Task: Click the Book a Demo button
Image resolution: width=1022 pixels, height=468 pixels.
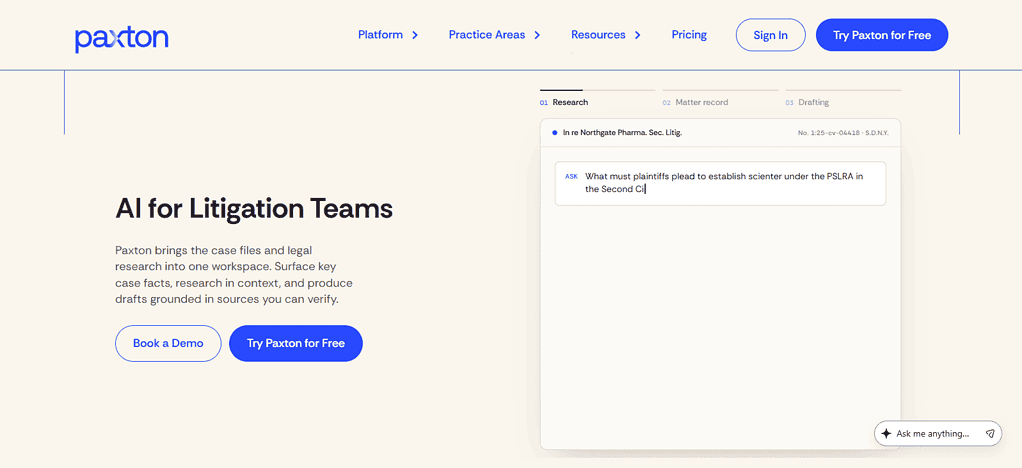Action: tap(168, 343)
